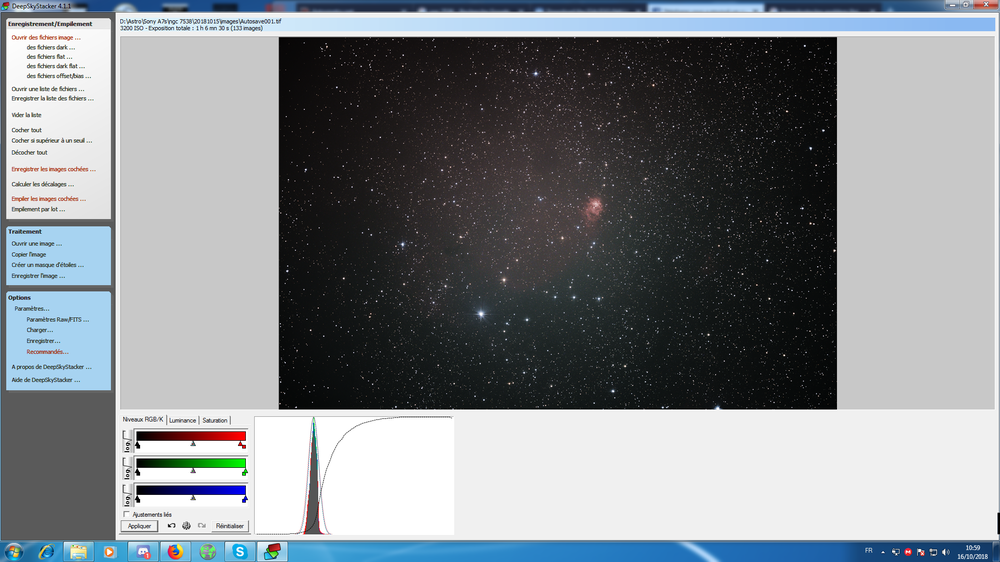Click the Appliquer button
Image resolution: width=1000 pixels, height=562 pixels.
pos(139,526)
